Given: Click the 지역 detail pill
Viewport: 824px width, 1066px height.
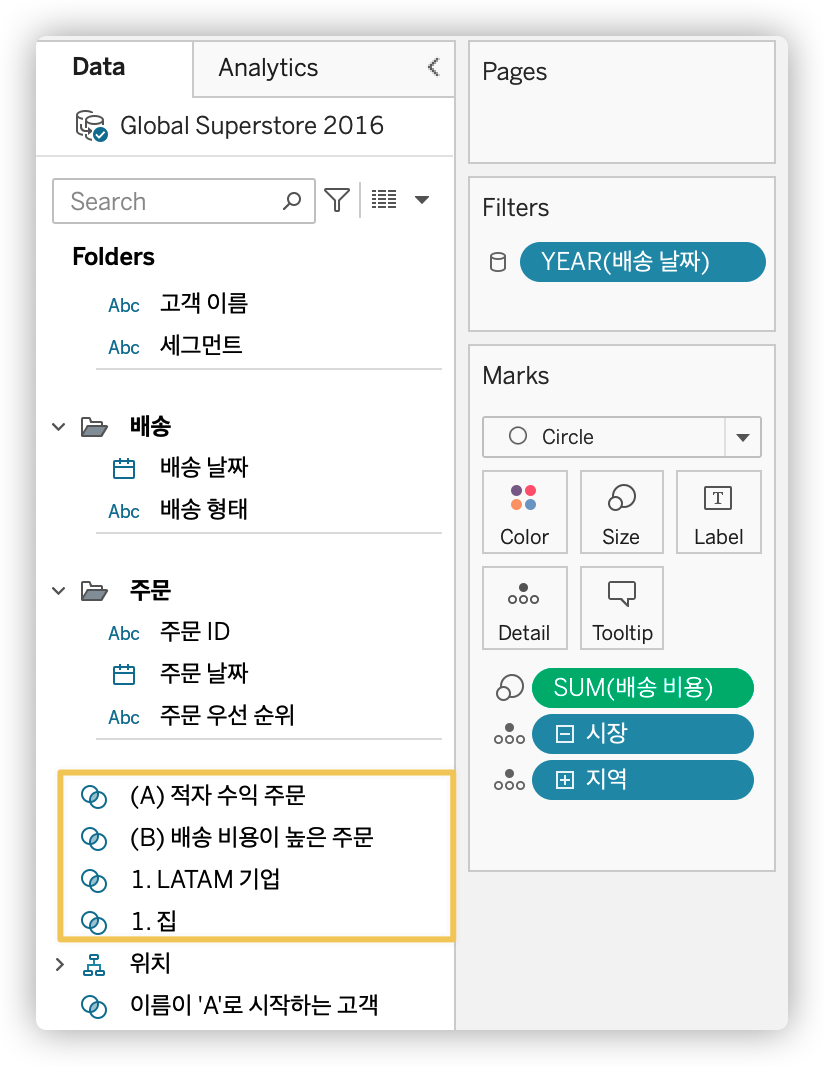Looking at the screenshot, I should pyautogui.click(x=642, y=780).
